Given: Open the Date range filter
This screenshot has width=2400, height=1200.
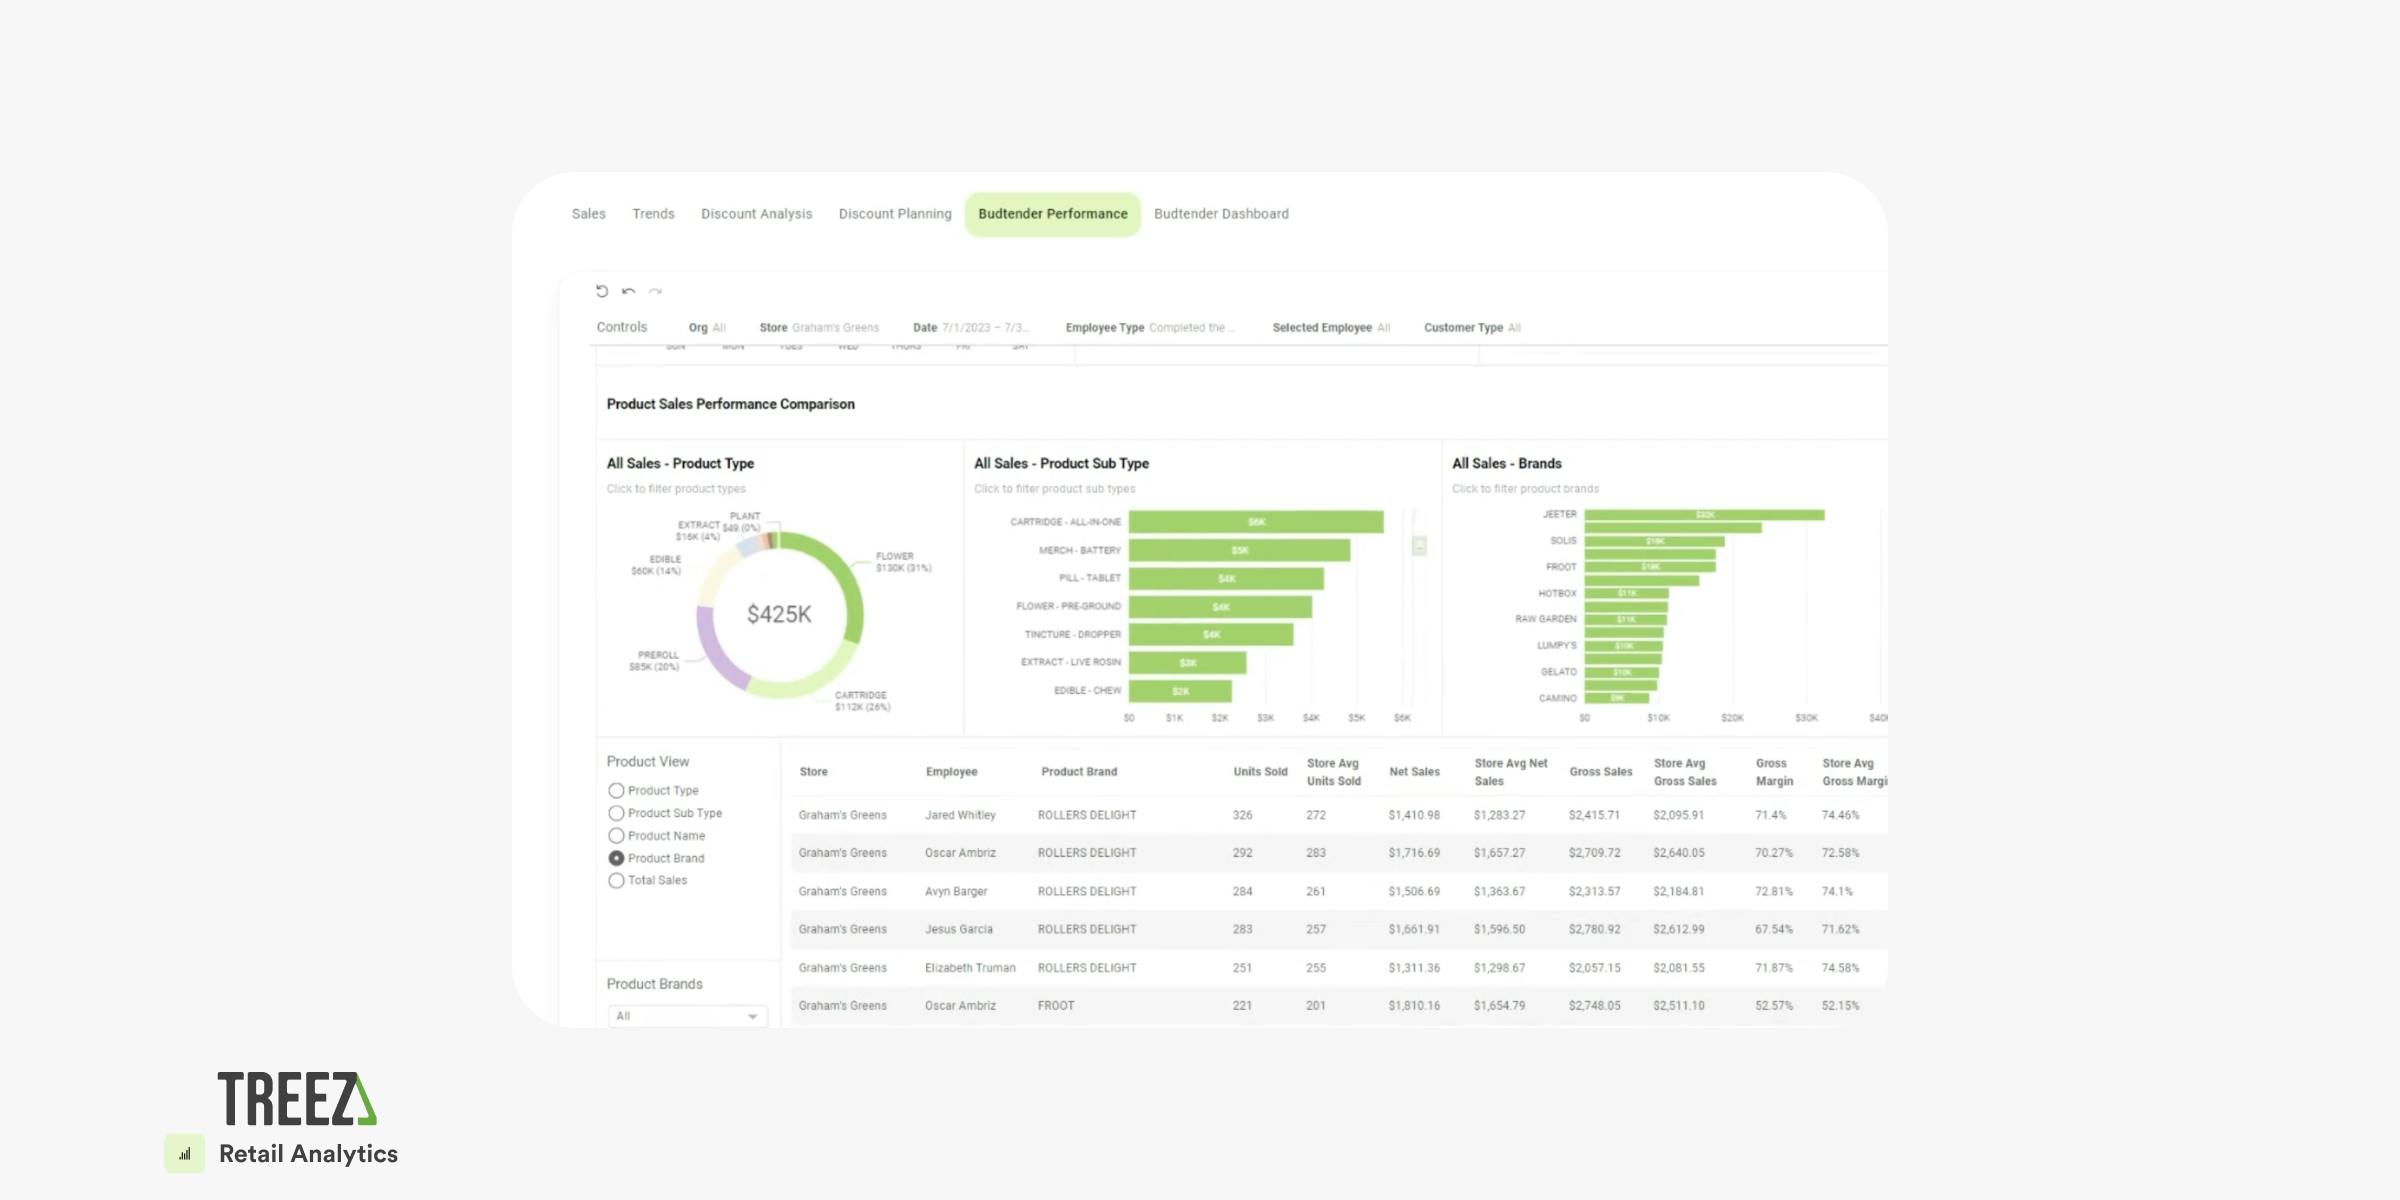Looking at the screenshot, I should pos(969,327).
